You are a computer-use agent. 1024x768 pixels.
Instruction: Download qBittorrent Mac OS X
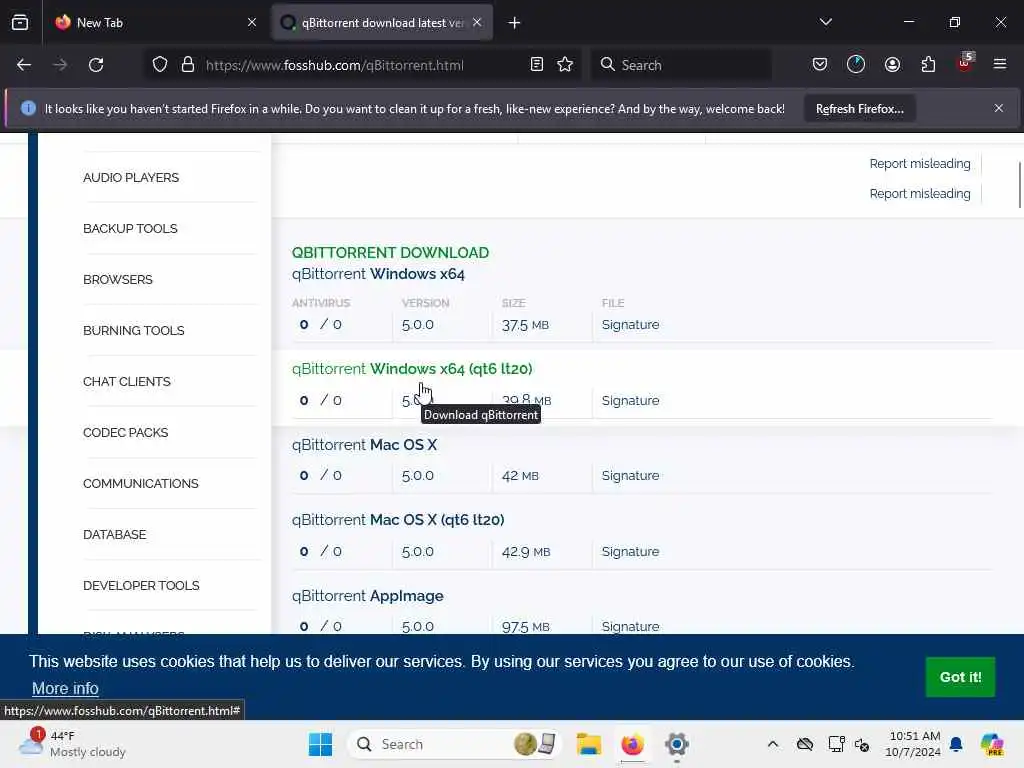coord(364,445)
